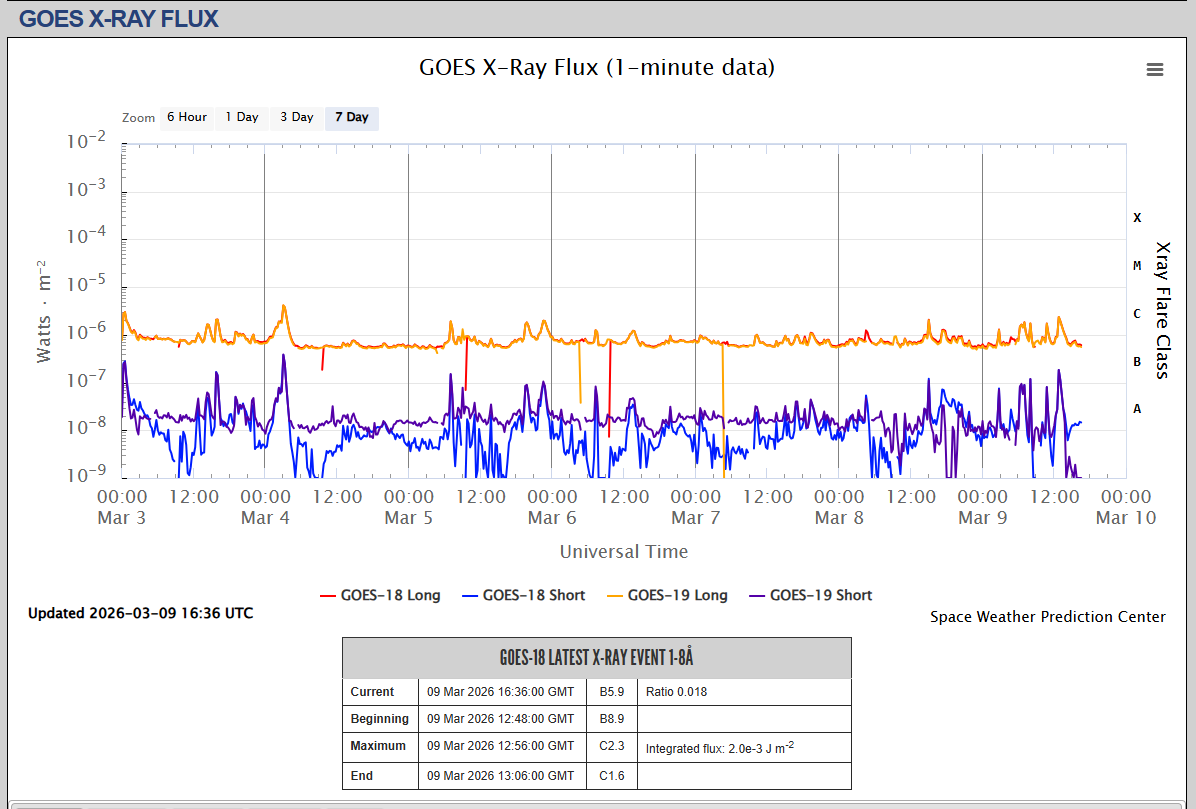Screen dimensions: 1196x809
Task: Set chart zoom to 3 Day
Action: coord(296,118)
